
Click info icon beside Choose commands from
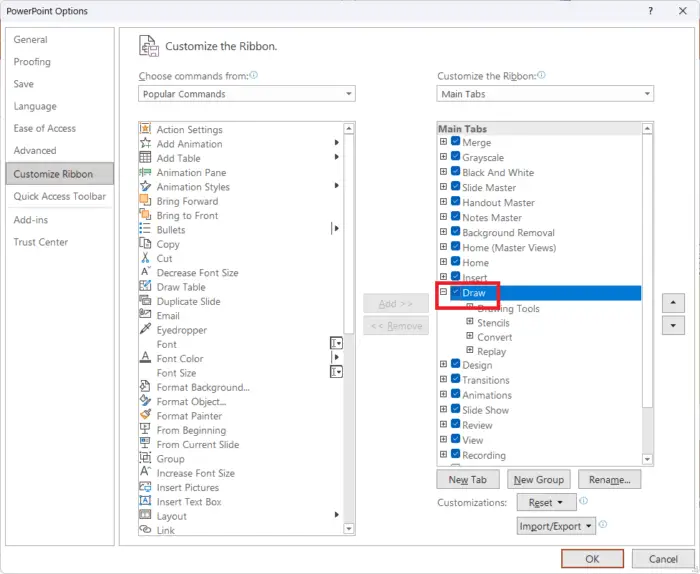254,75
